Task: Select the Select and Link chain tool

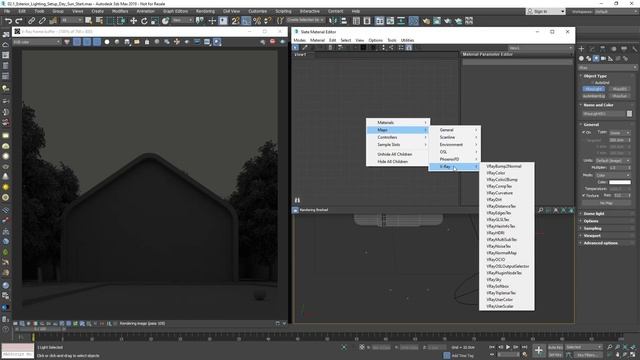Action: point(31,21)
